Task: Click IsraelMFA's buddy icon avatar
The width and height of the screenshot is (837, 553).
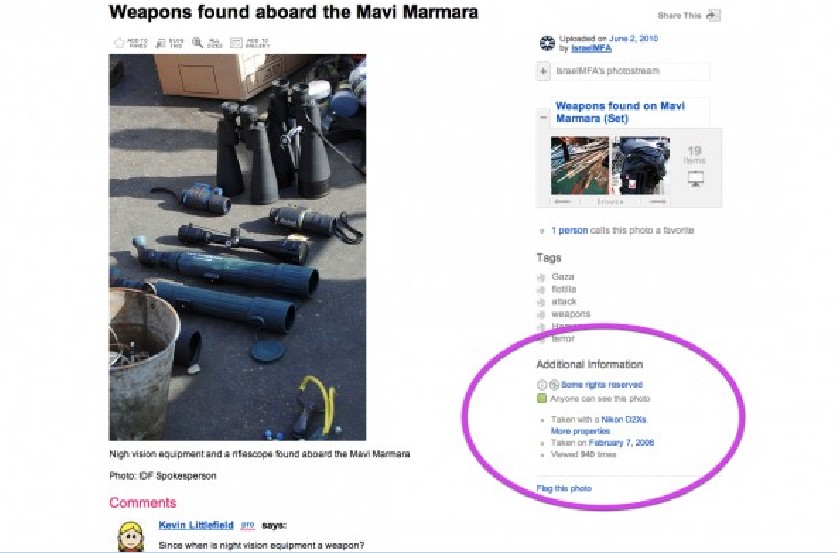Action: 547,43
